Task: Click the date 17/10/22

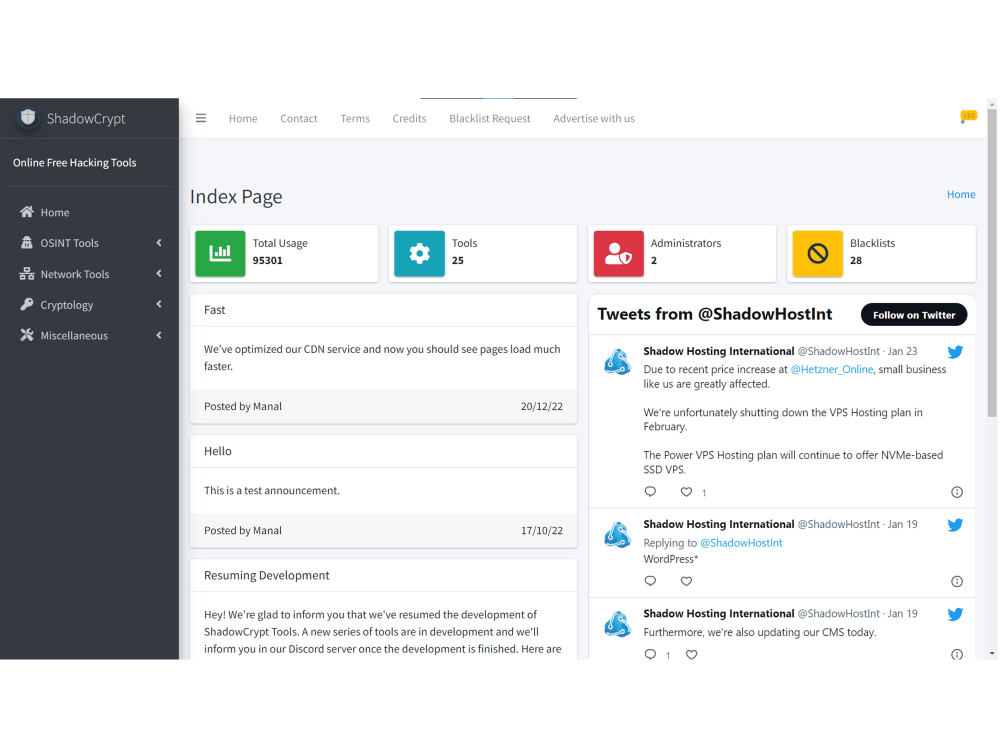Action: [x=541, y=530]
